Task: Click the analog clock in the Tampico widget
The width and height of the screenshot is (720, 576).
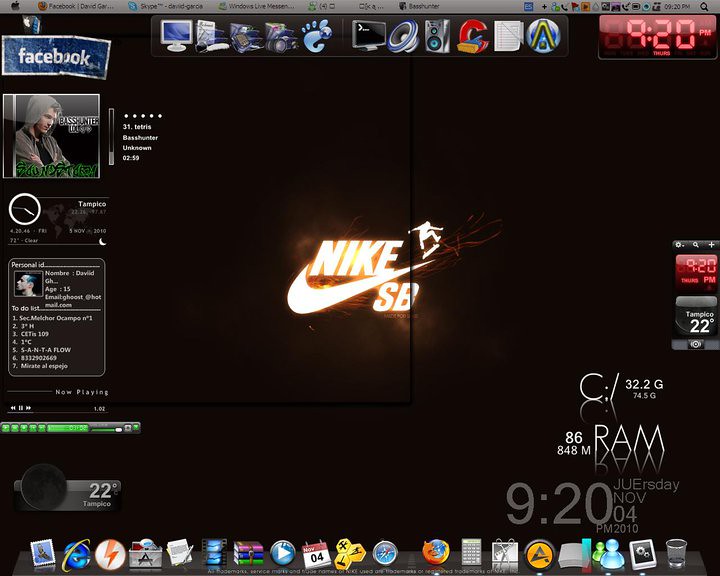Action: coord(25,209)
